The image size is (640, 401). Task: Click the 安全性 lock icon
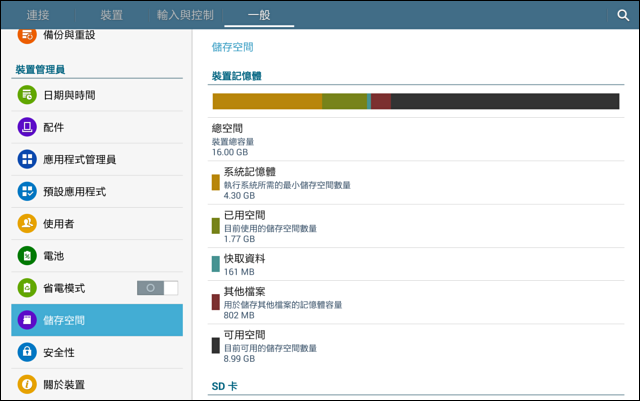click(x=27, y=352)
